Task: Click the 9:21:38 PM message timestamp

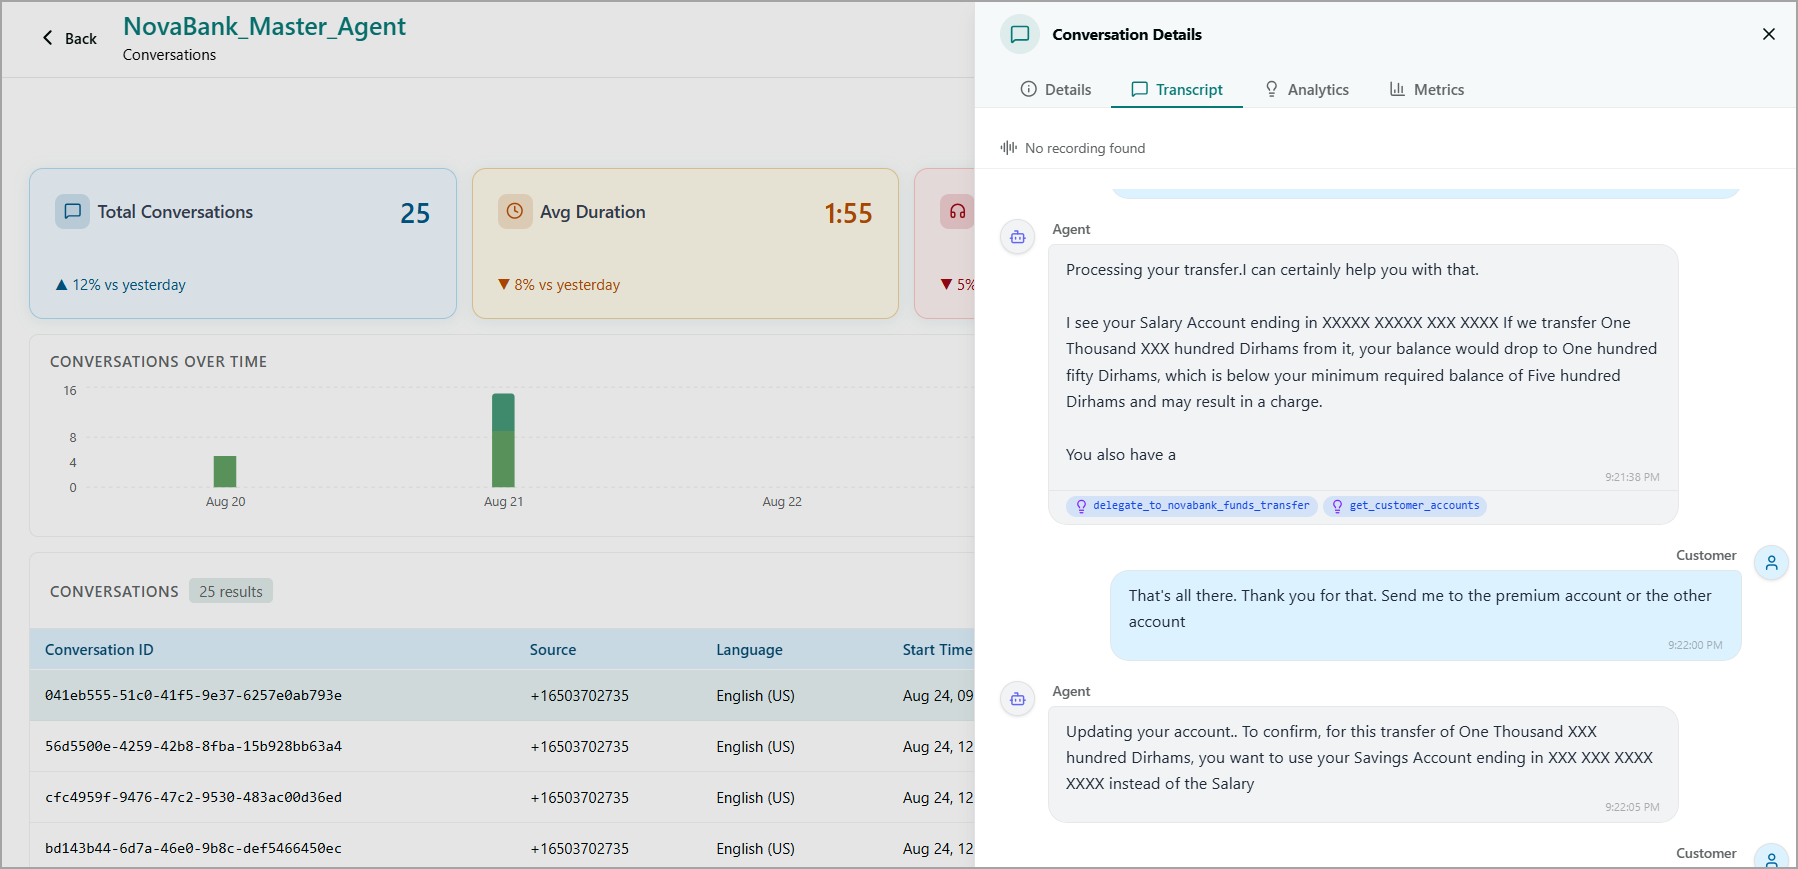Action: point(1632,477)
